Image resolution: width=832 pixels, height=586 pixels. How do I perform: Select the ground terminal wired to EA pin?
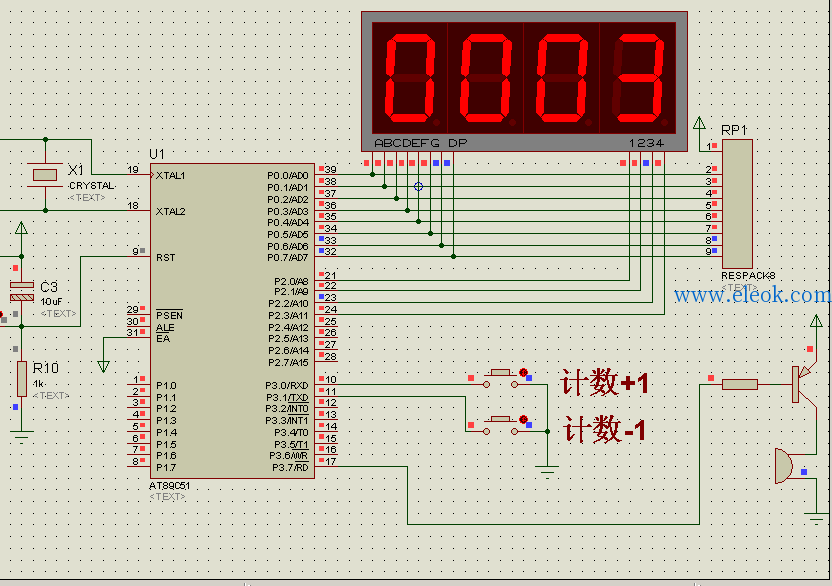pos(103,366)
